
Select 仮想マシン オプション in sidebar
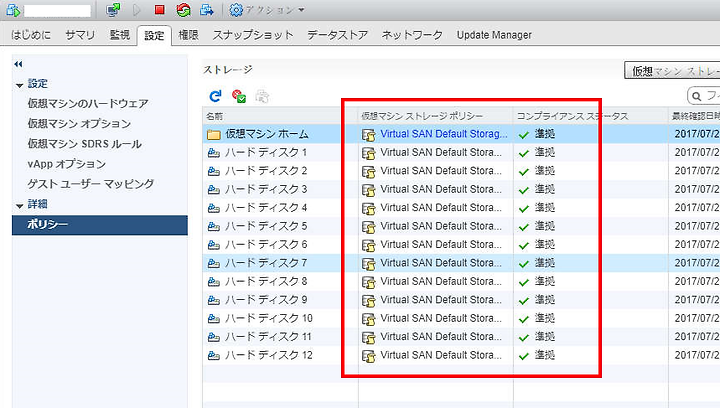79,123
